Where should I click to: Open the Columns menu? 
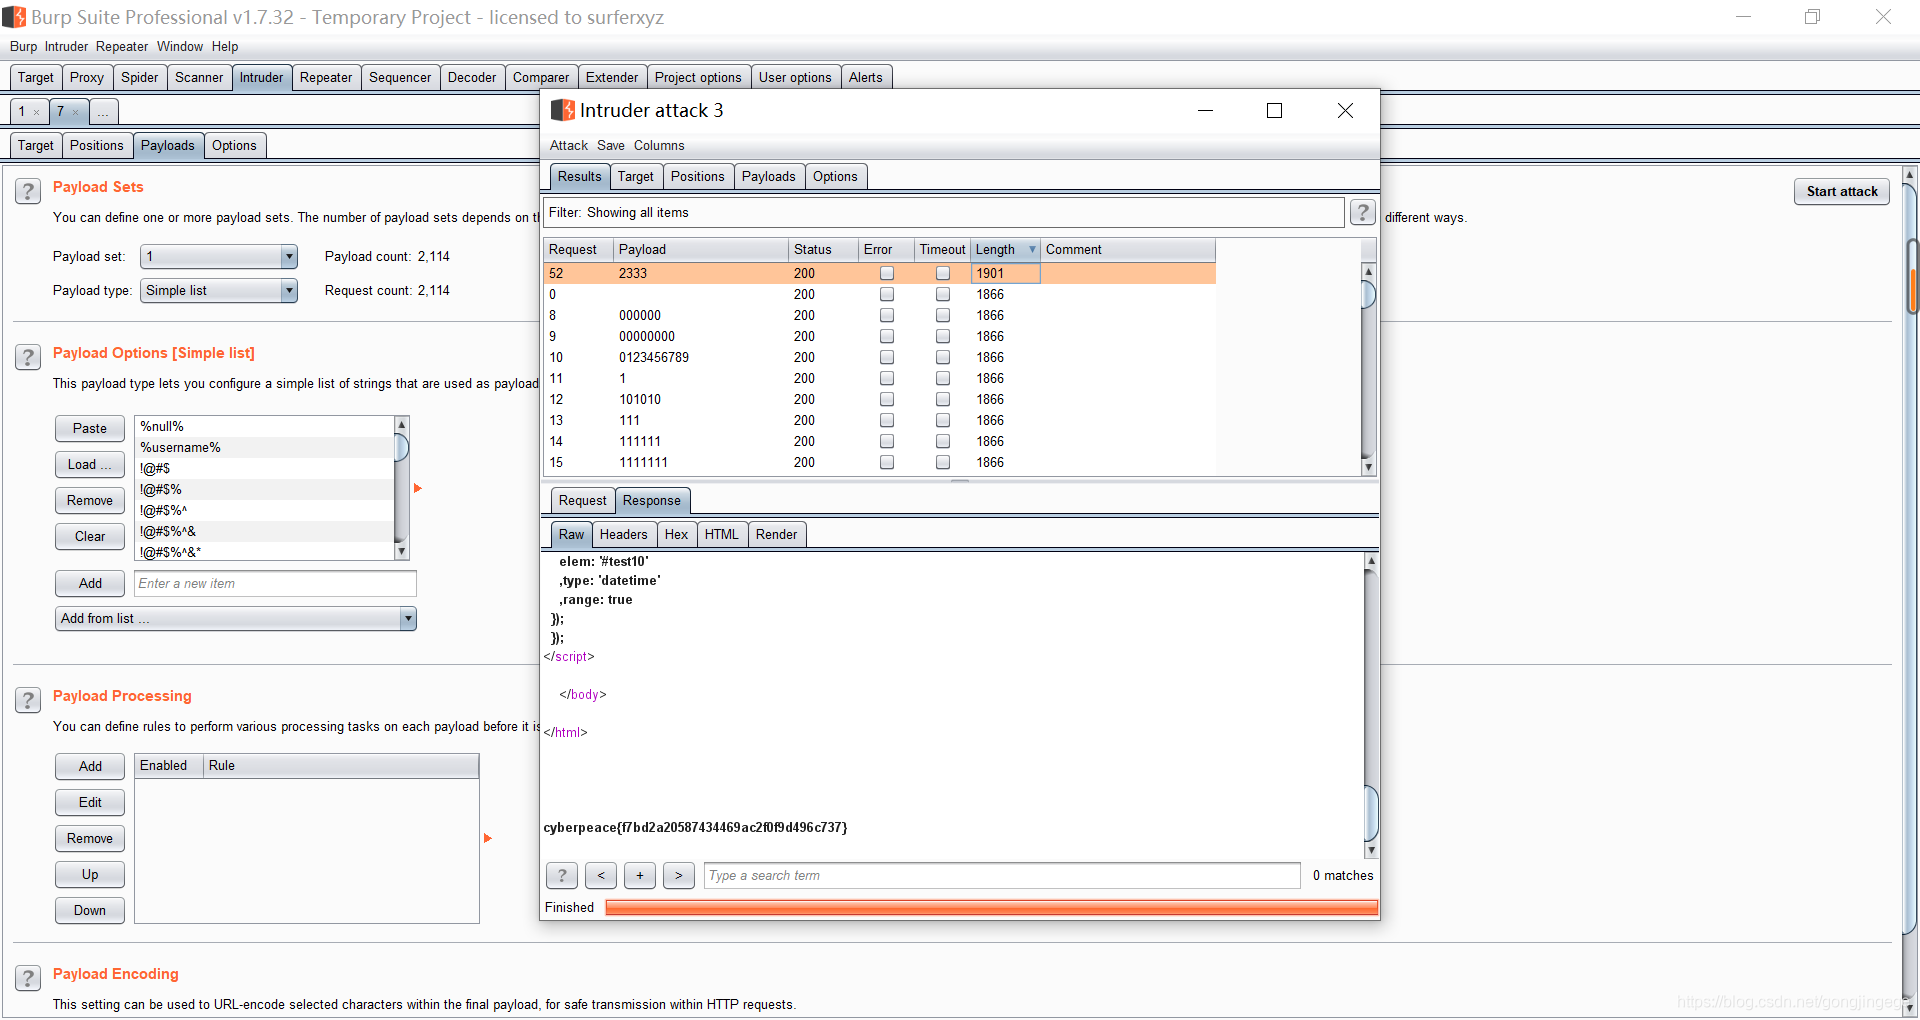pos(659,146)
